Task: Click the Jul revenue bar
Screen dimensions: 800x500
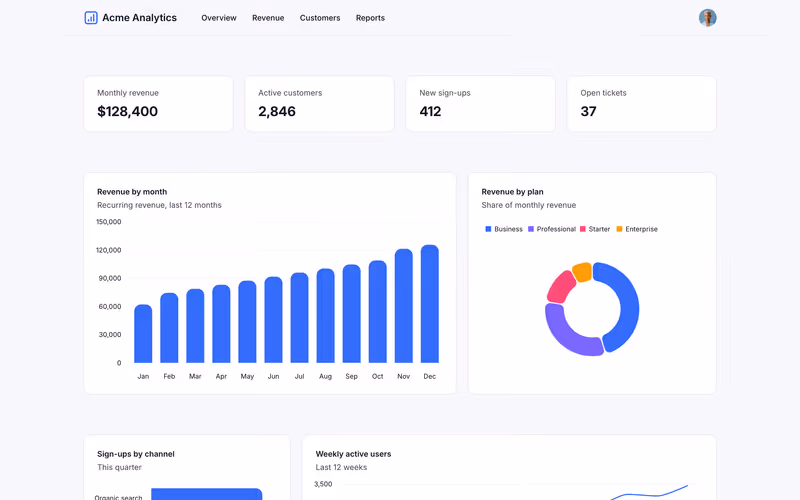Action: (x=299, y=318)
